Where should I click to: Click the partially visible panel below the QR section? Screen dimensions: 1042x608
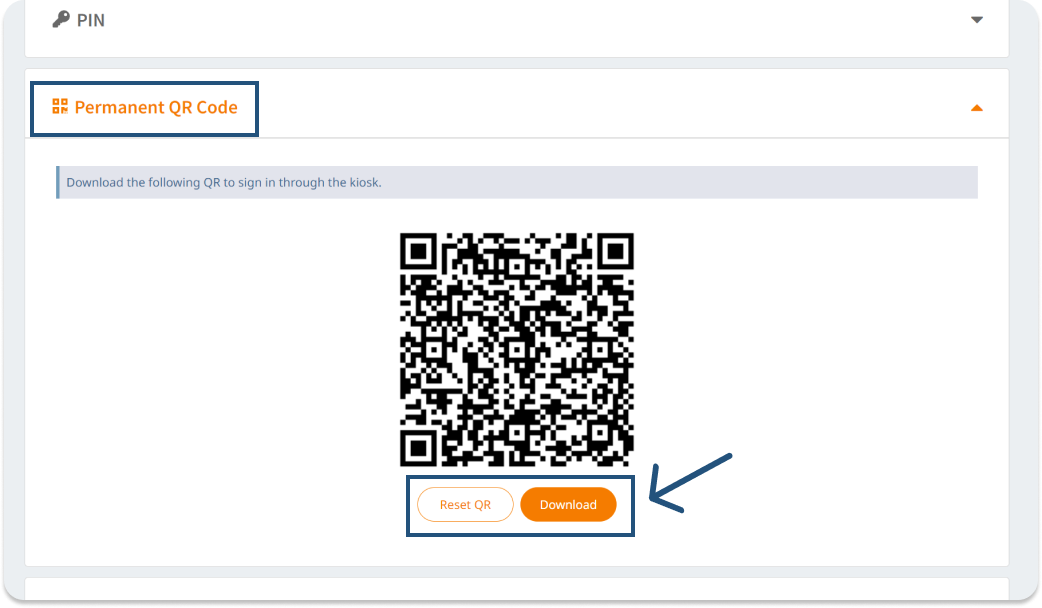[516, 588]
